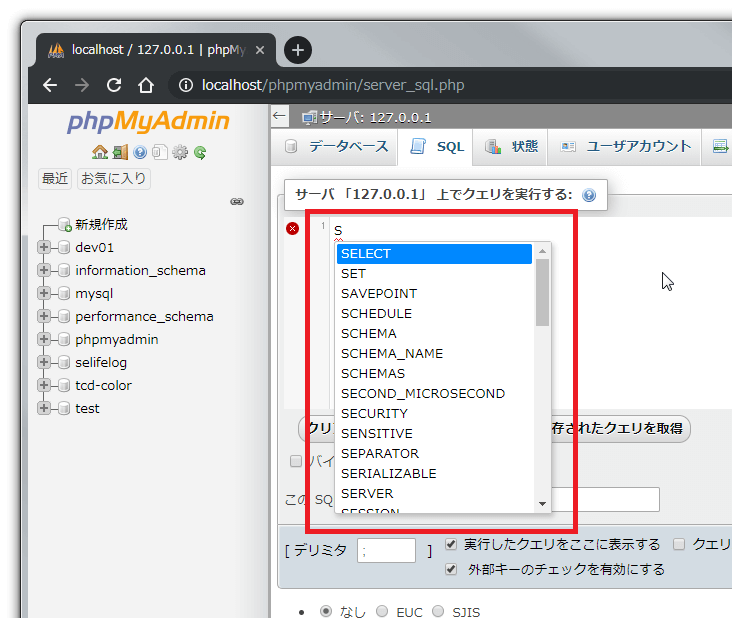Toggle the show executed query here checkbox
Viewport: 732px width, 618px height.
[451, 545]
